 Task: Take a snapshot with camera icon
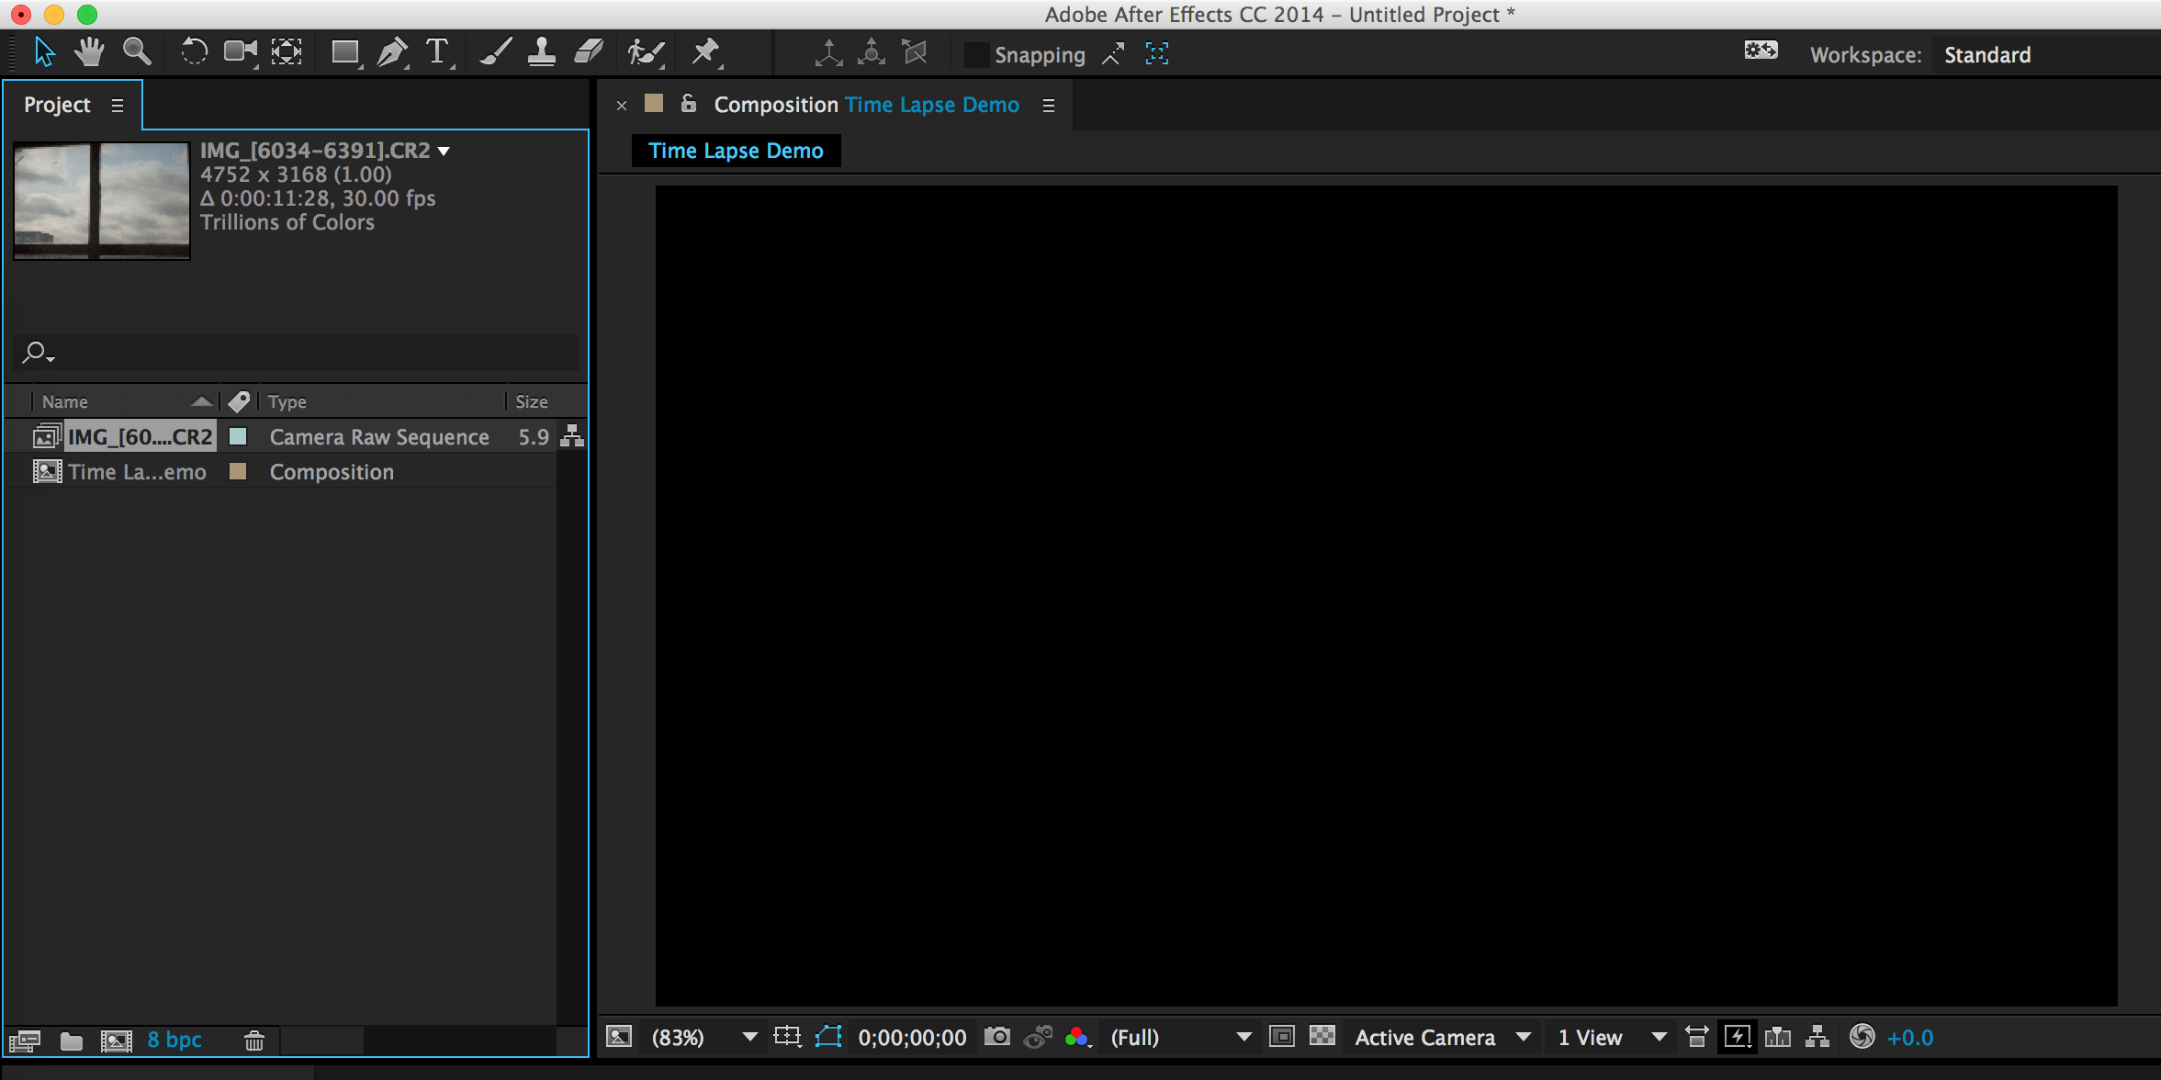997,1037
